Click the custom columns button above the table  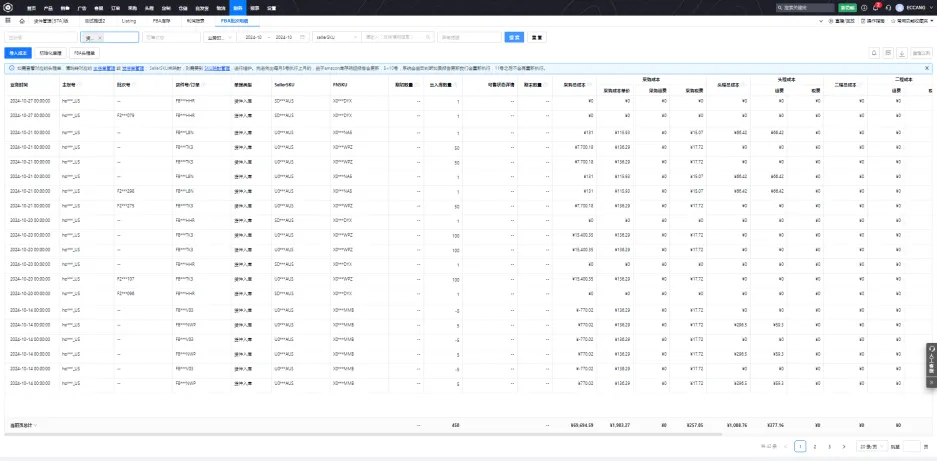pos(922,53)
